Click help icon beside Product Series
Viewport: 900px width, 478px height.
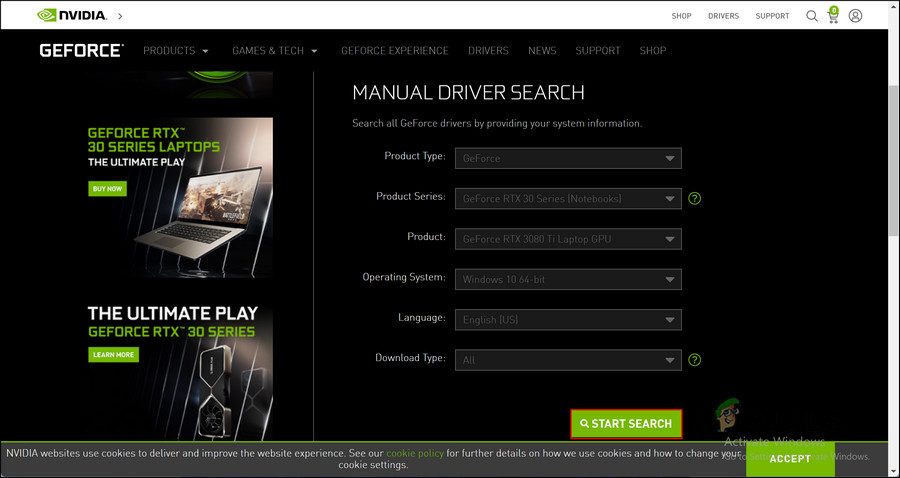coord(695,199)
